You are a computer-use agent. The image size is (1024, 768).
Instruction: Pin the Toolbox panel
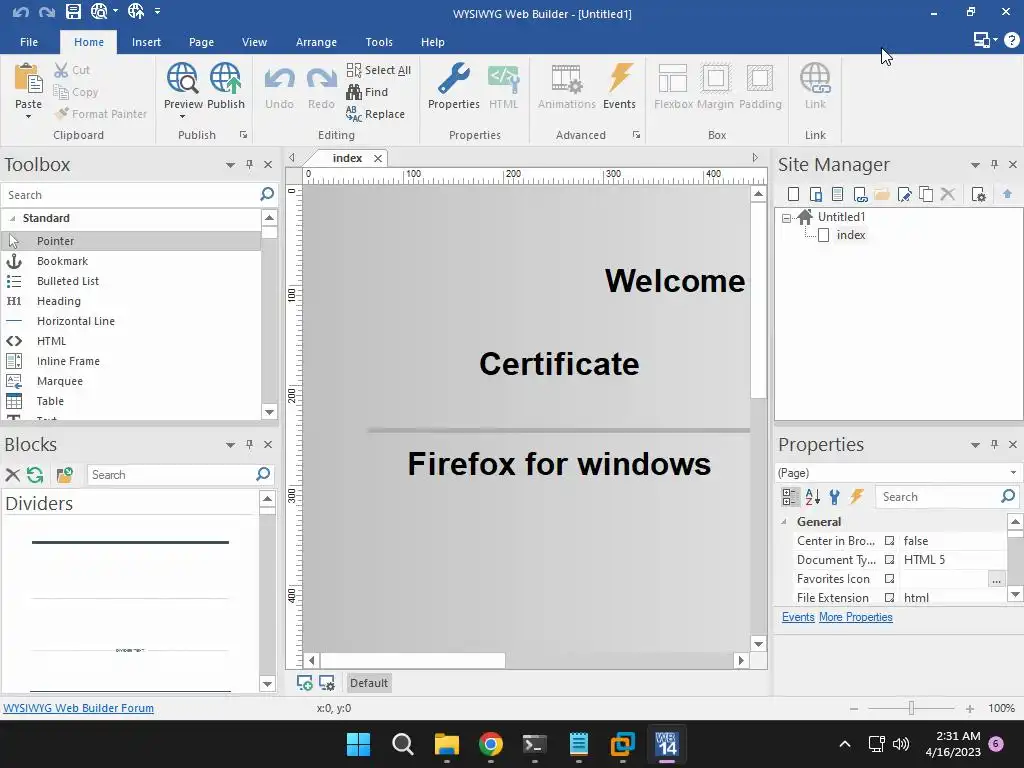(249, 165)
